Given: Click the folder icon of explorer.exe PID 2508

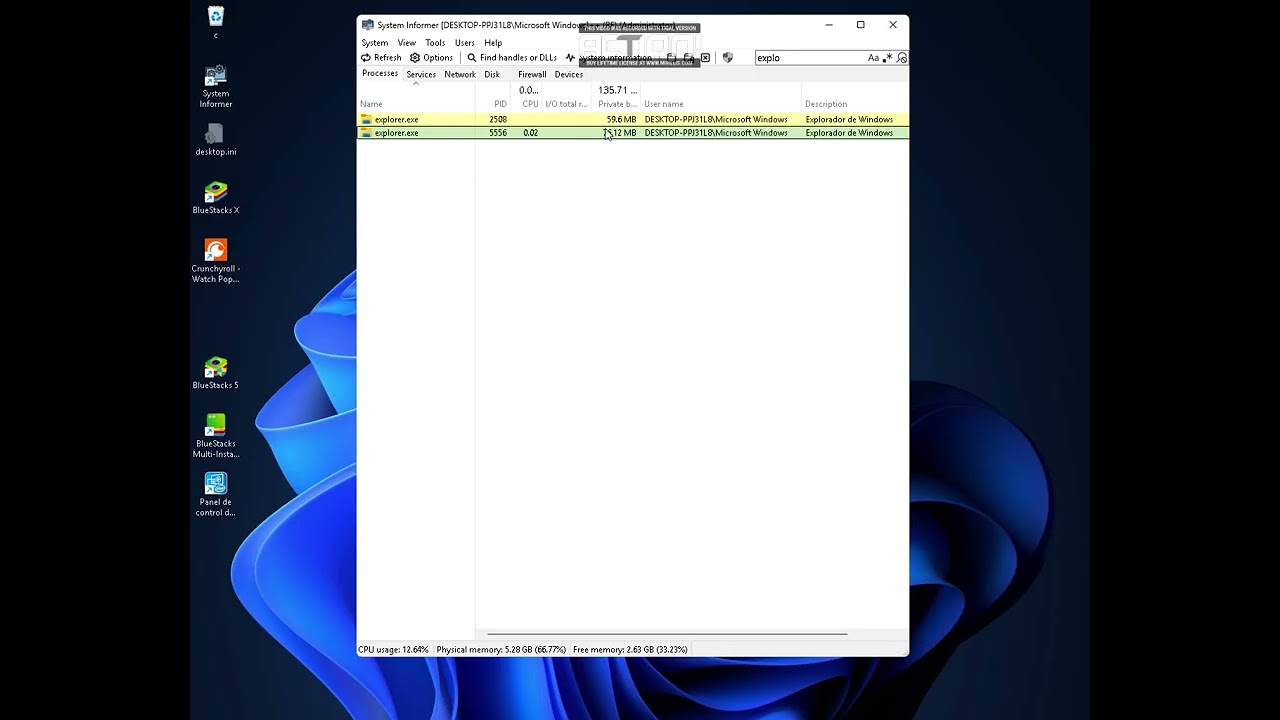Looking at the screenshot, I should pos(366,119).
